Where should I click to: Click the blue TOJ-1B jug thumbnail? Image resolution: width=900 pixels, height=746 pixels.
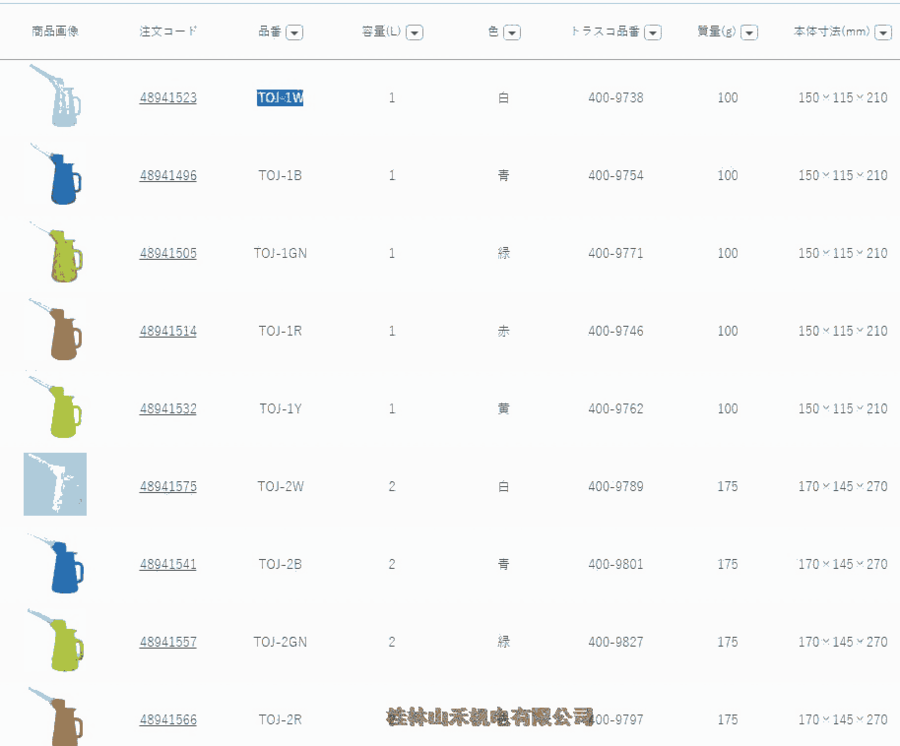56,175
